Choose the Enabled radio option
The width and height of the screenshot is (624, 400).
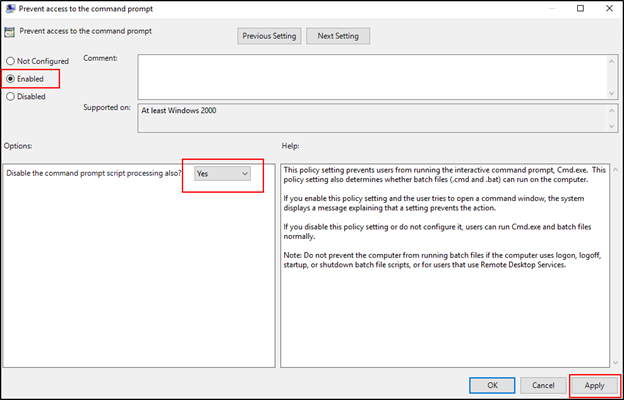[11, 78]
